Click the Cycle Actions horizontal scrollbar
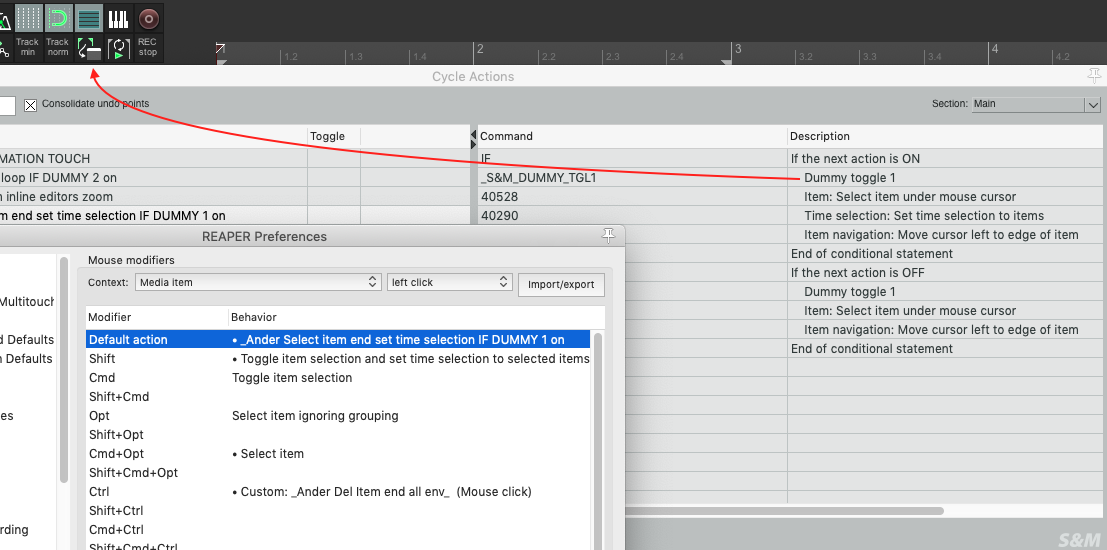This screenshot has height=550, width=1107. 784,510
